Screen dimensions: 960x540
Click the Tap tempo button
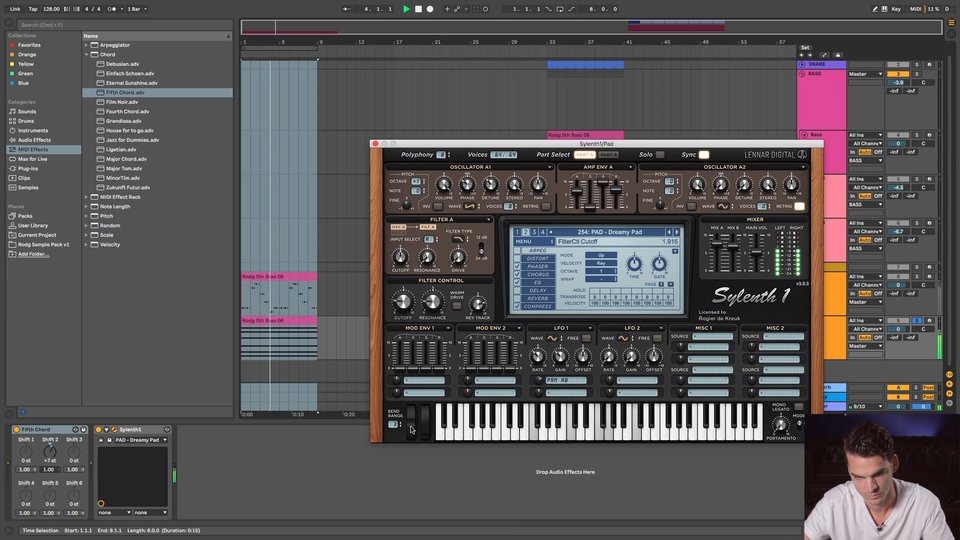[x=33, y=9]
